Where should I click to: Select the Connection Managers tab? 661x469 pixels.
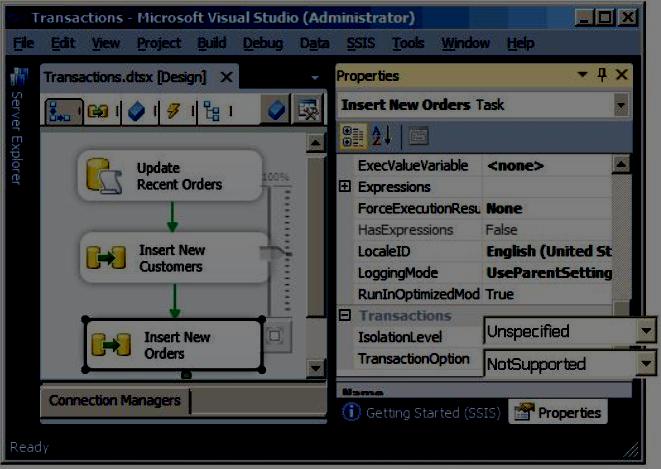click(115, 400)
